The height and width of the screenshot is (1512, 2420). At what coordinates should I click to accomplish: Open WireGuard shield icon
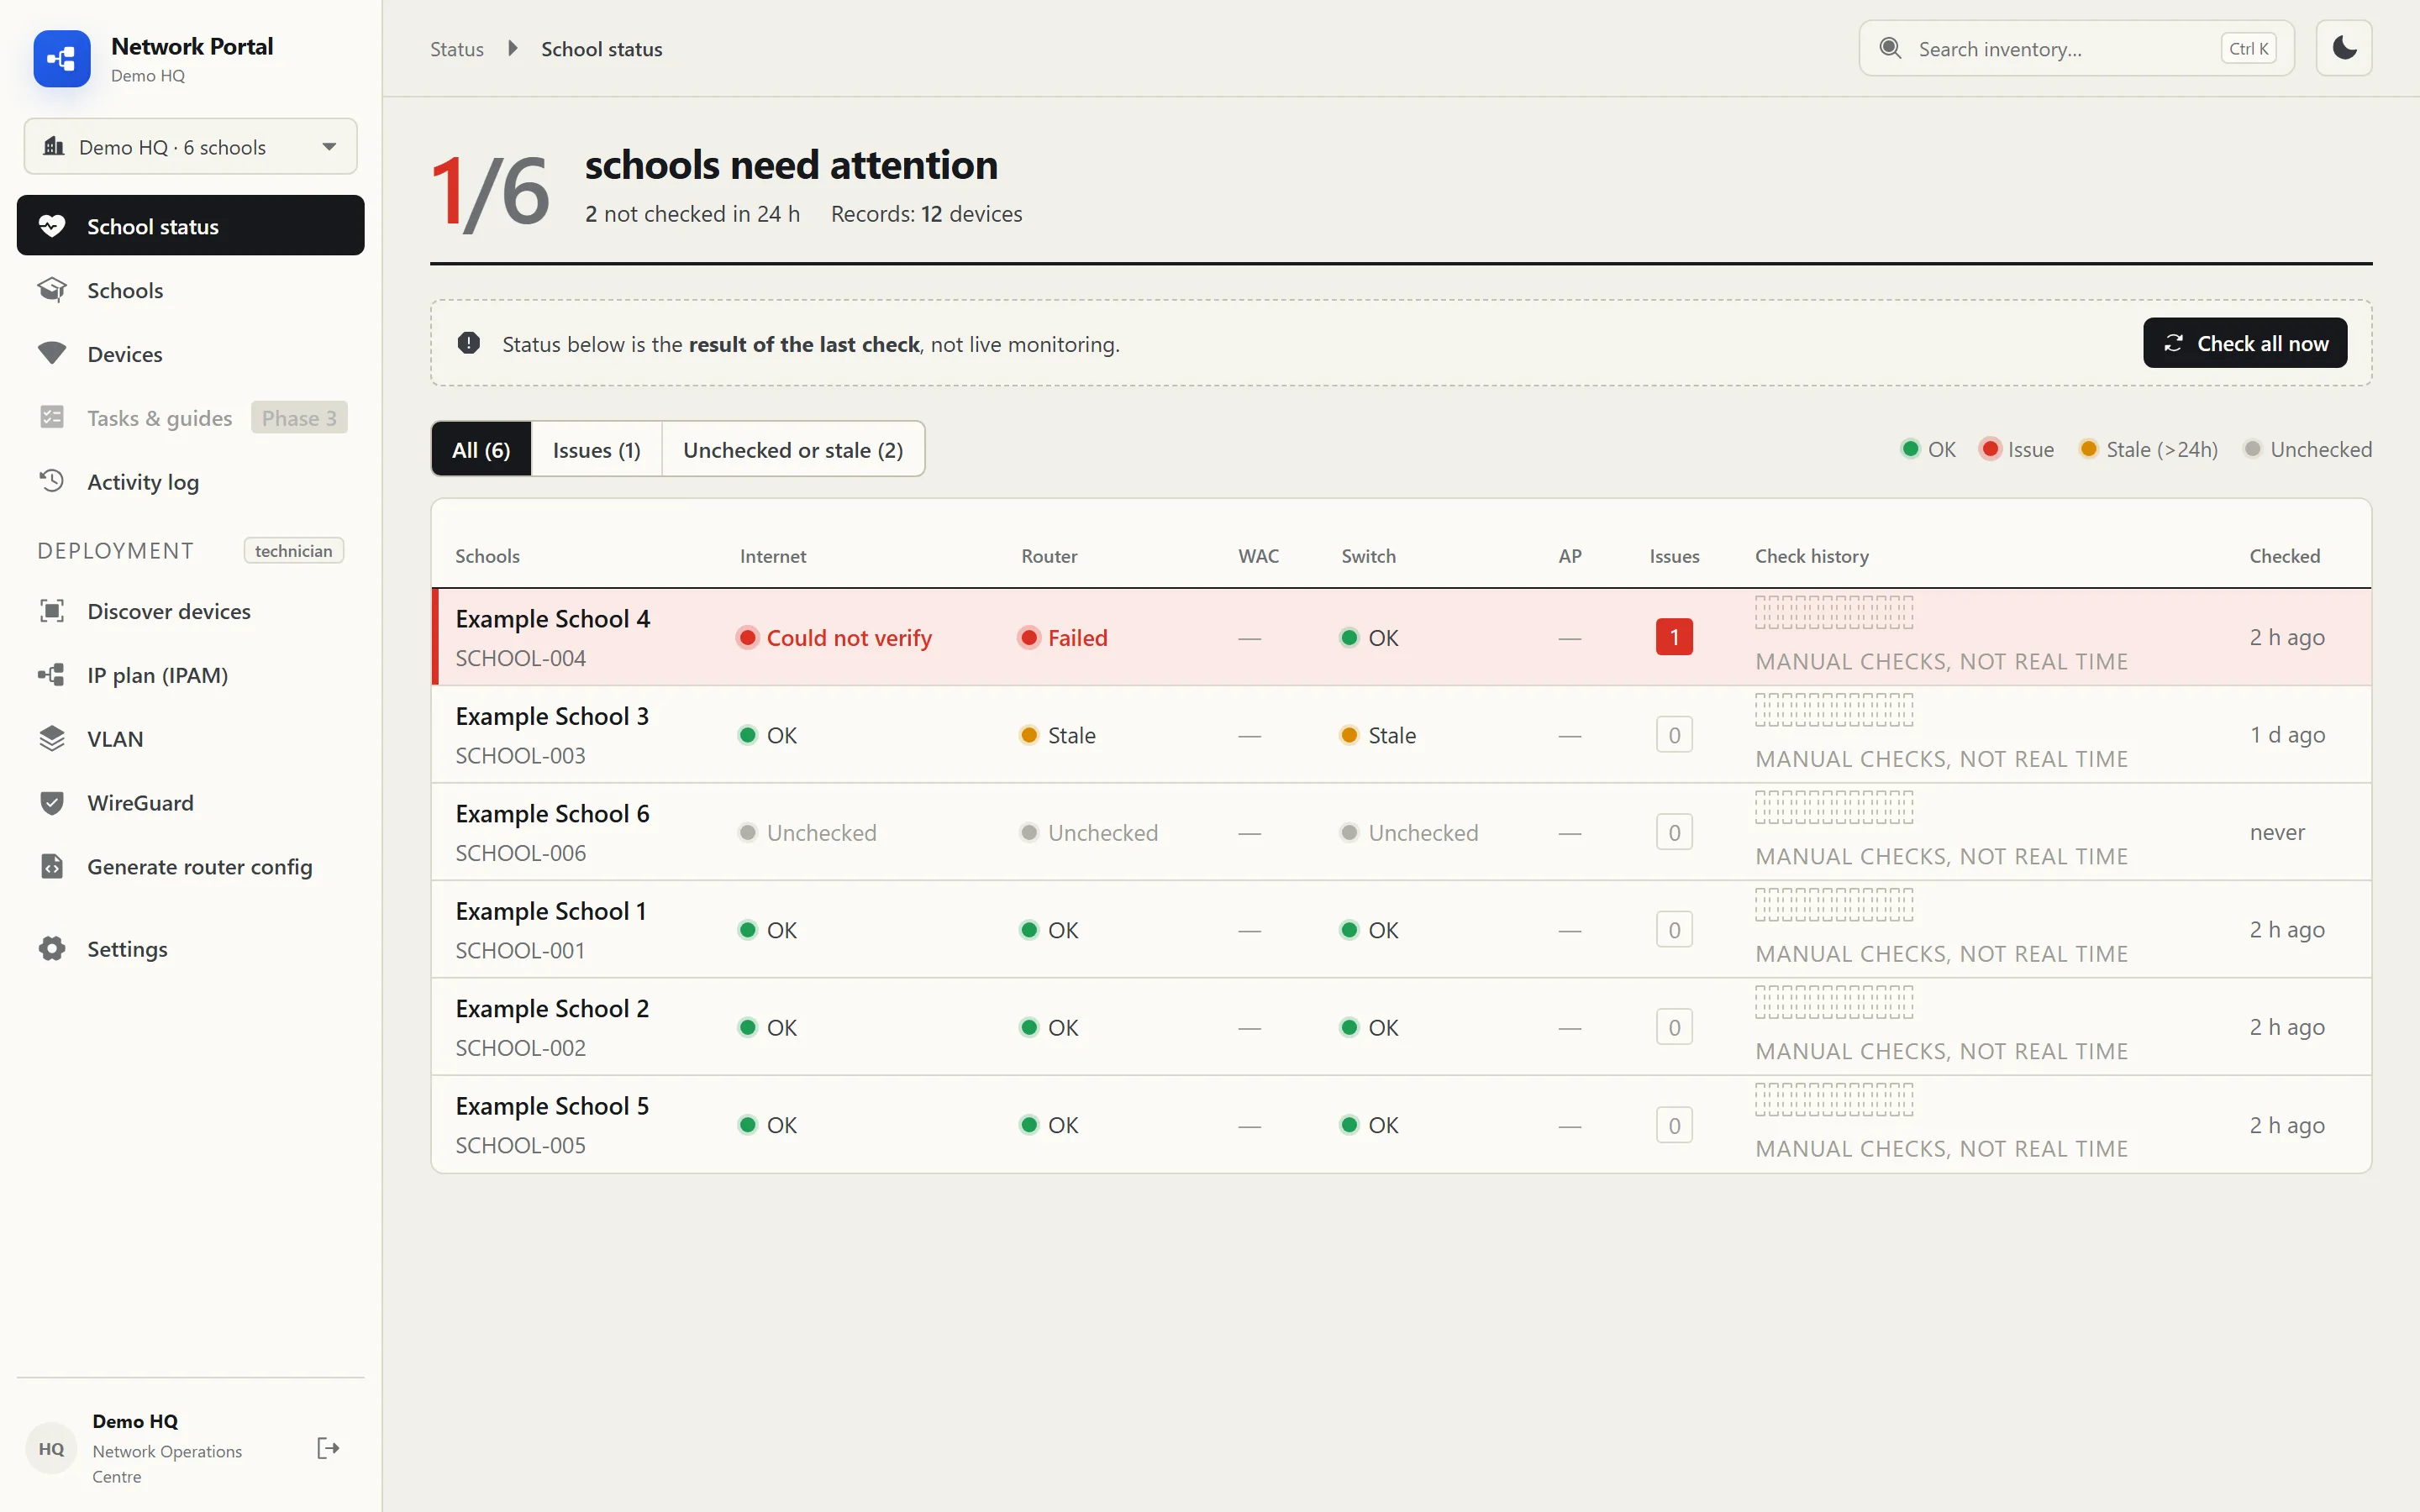click(52, 803)
